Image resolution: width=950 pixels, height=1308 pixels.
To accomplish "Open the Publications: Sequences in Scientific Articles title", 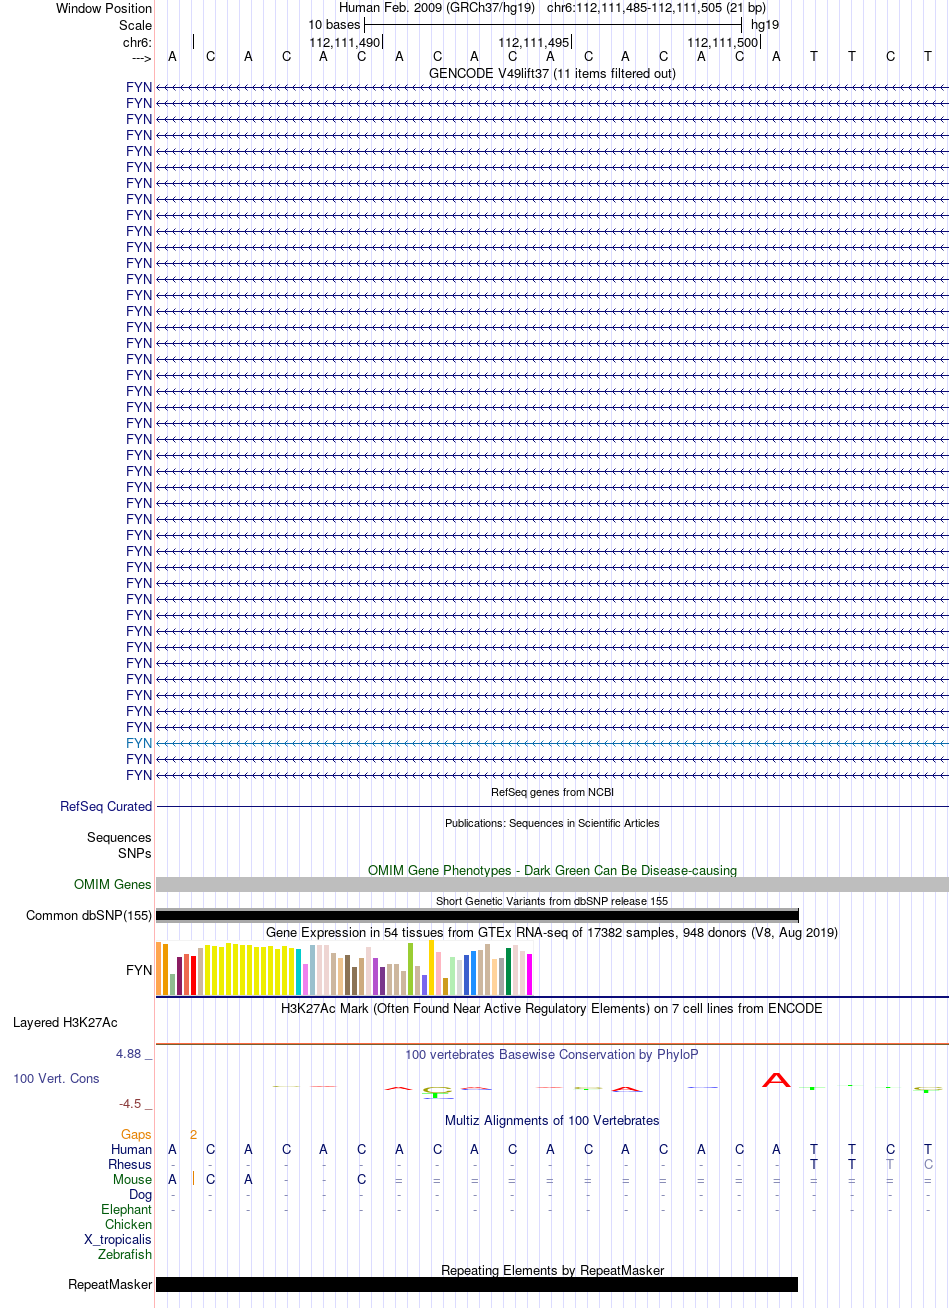I will coord(552,823).
